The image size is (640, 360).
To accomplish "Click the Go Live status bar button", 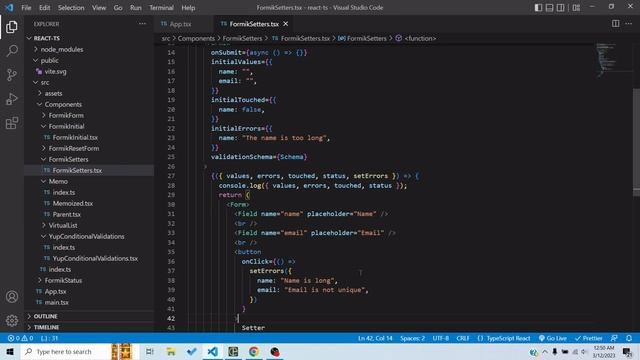I will point(553,338).
